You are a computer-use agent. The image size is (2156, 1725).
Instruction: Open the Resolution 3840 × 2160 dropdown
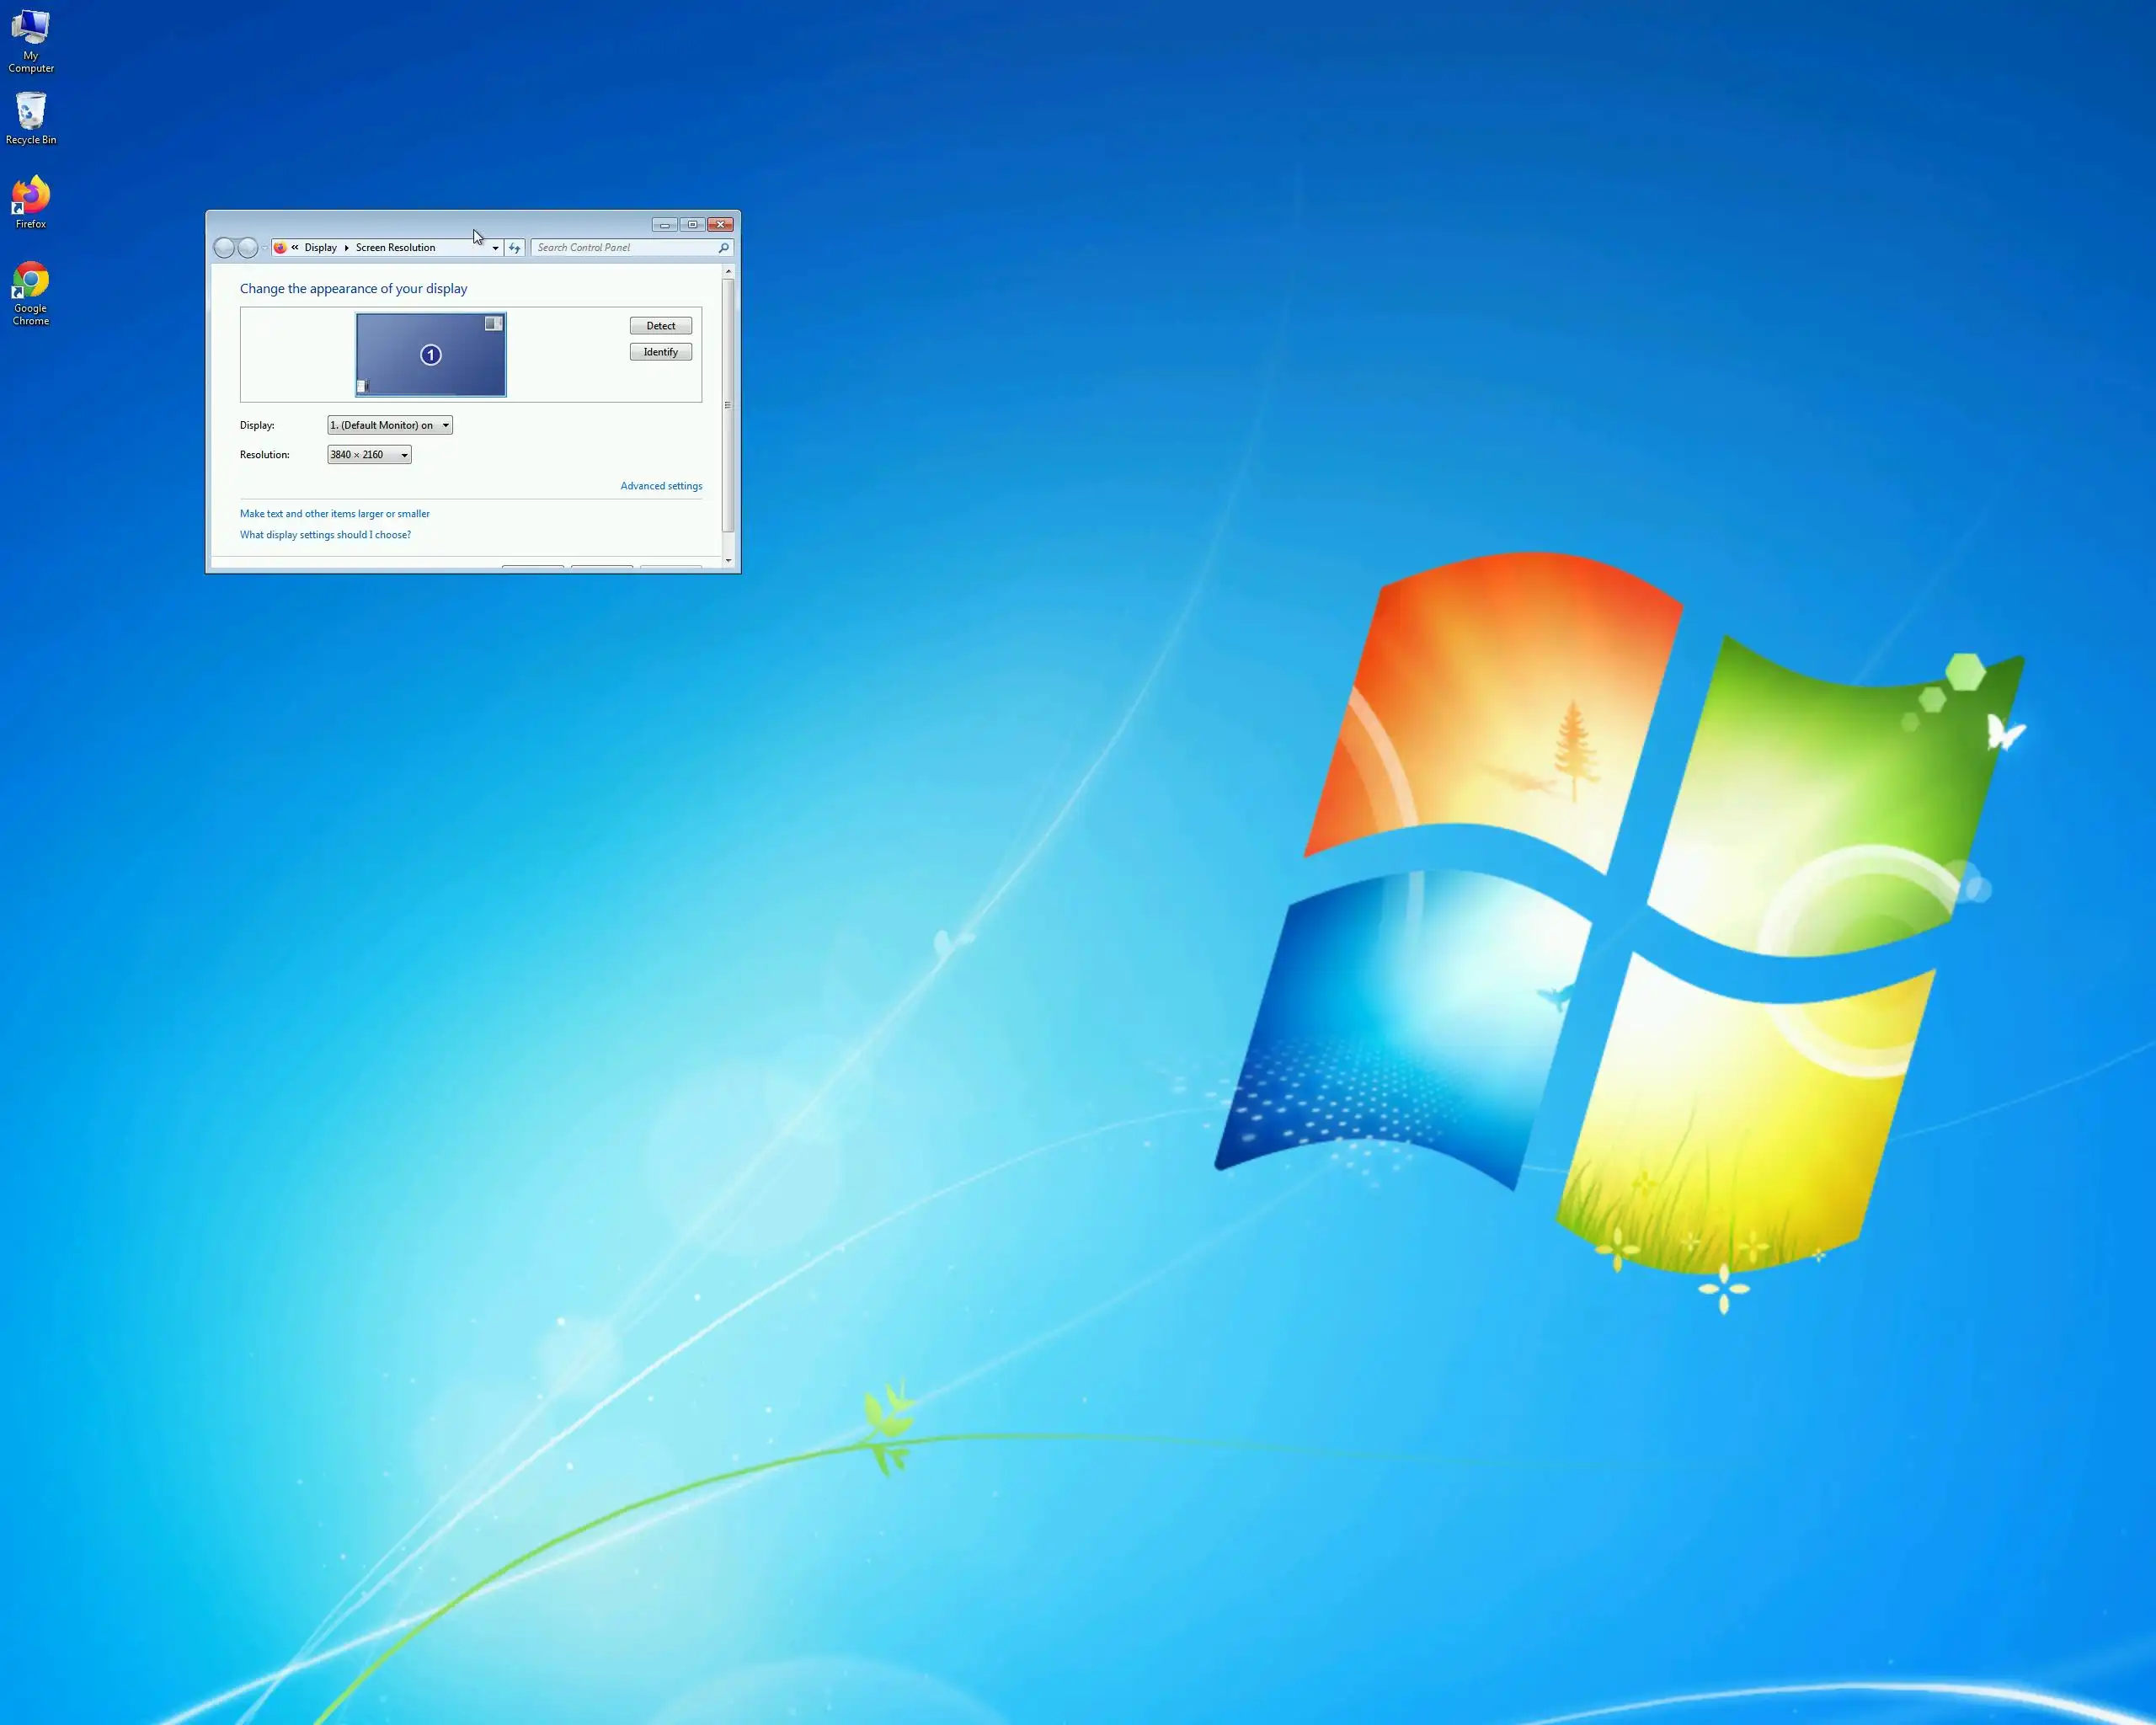369,455
